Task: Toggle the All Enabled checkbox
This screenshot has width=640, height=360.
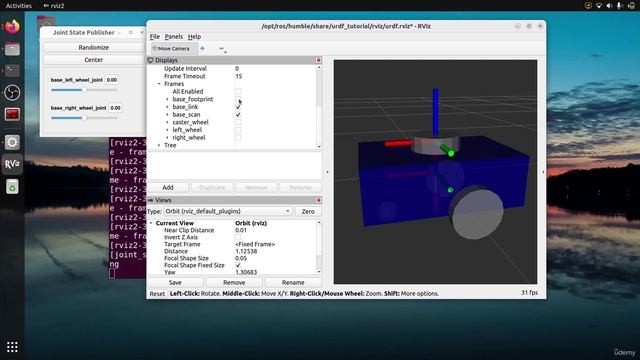Action: tap(238, 91)
